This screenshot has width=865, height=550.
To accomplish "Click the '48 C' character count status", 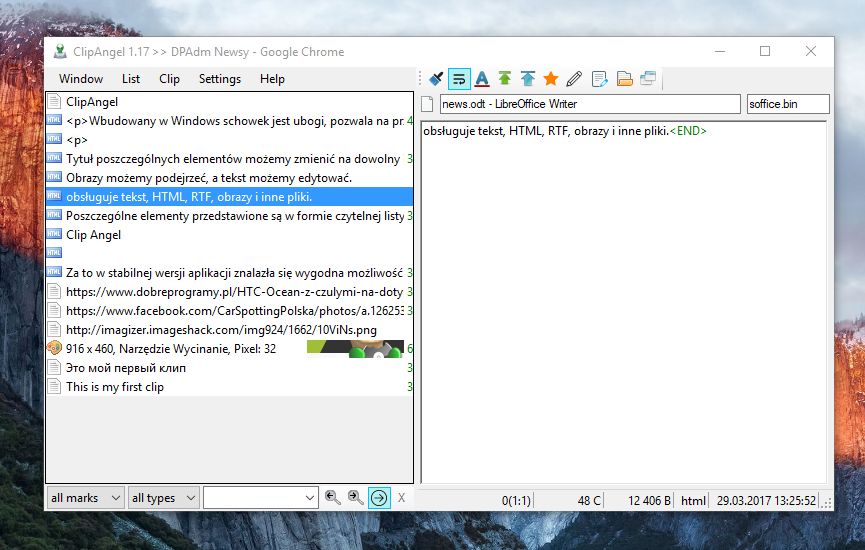I will click(589, 500).
